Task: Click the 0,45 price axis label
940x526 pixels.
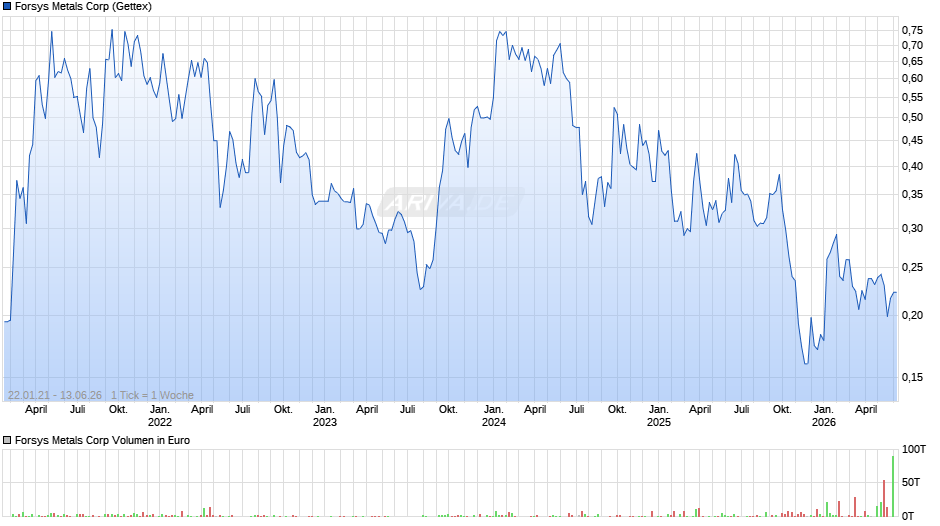Action: tap(912, 140)
